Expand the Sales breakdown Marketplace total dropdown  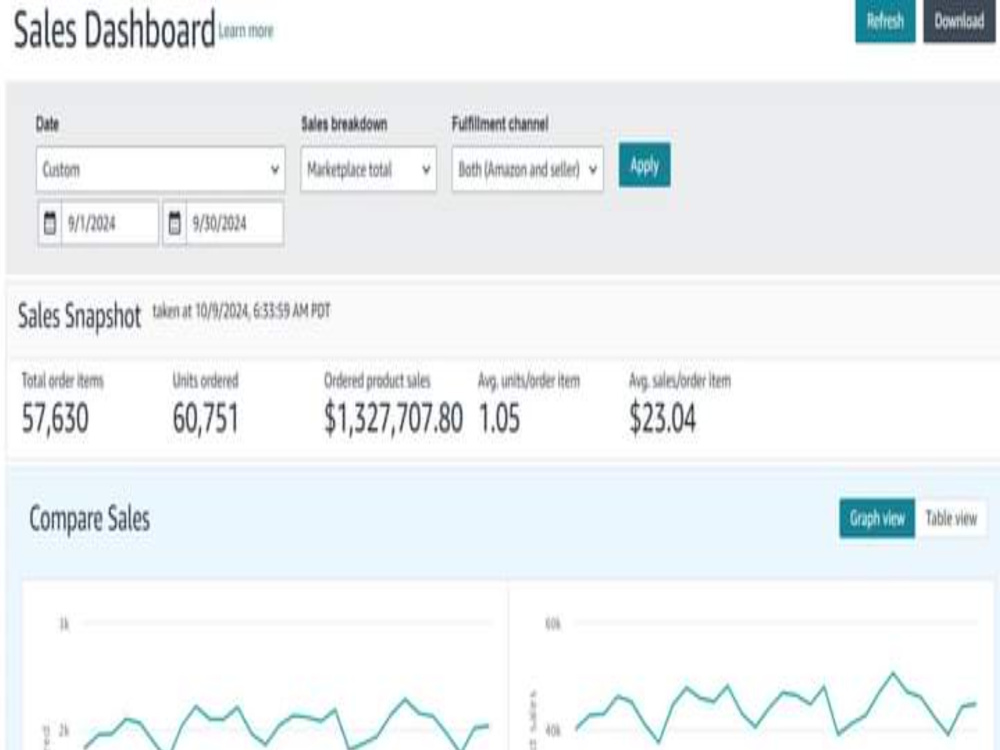pyautogui.click(x=369, y=170)
